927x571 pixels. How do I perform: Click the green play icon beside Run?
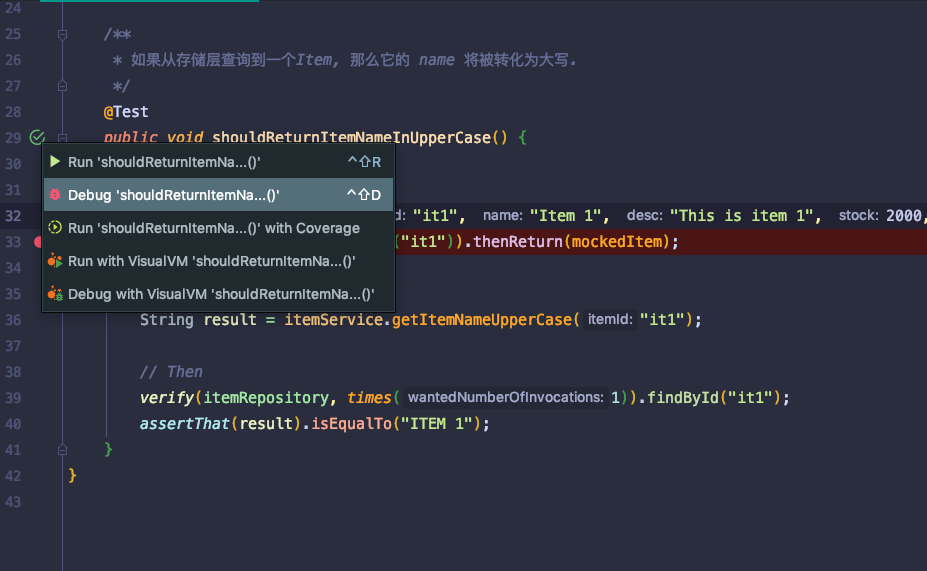tap(55, 161)
